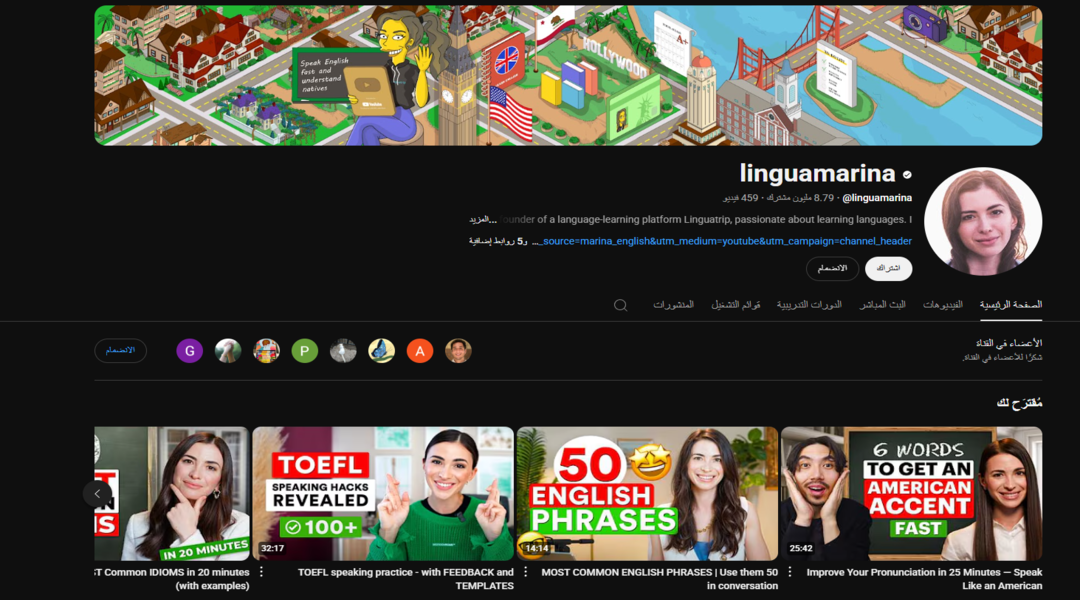The width and height of the screenshot is (1080, 600).
Task: Open options menu for American accent video
Action: 789,572
